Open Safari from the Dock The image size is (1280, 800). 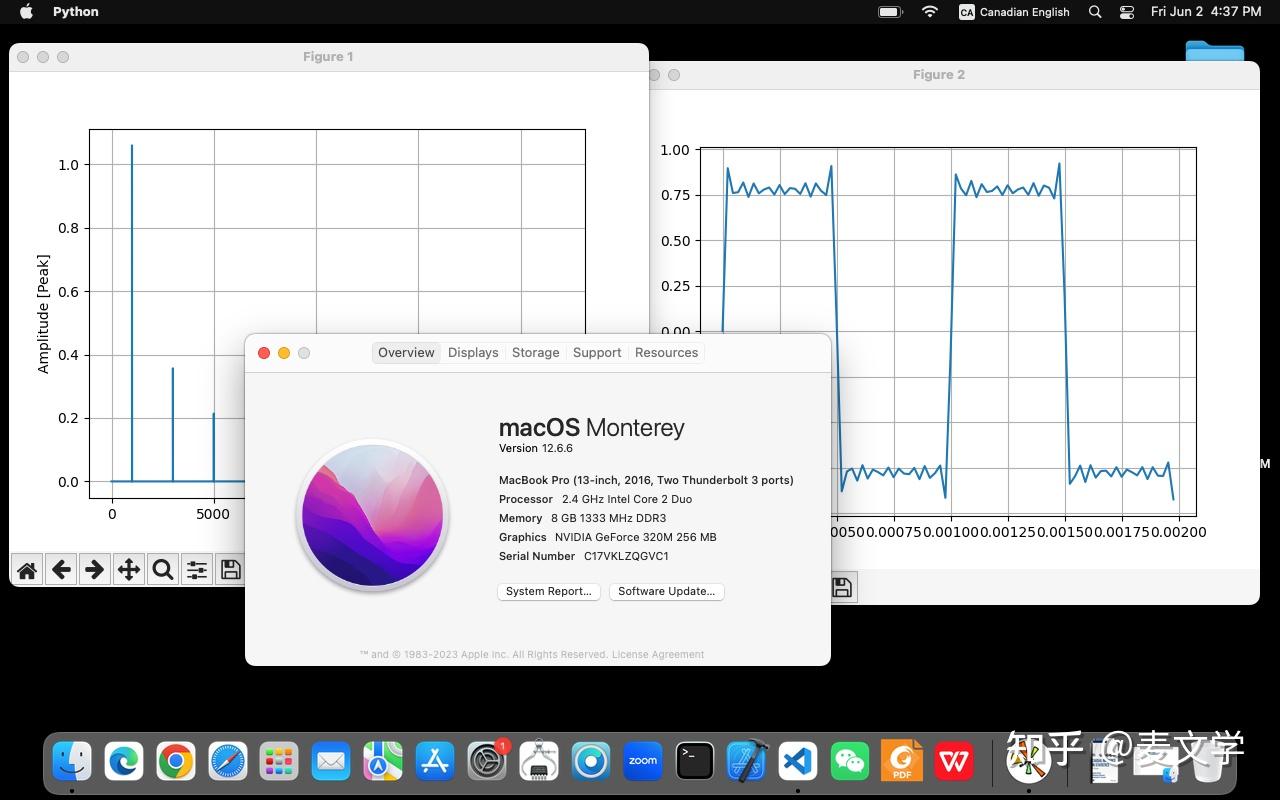pos(228,762)
